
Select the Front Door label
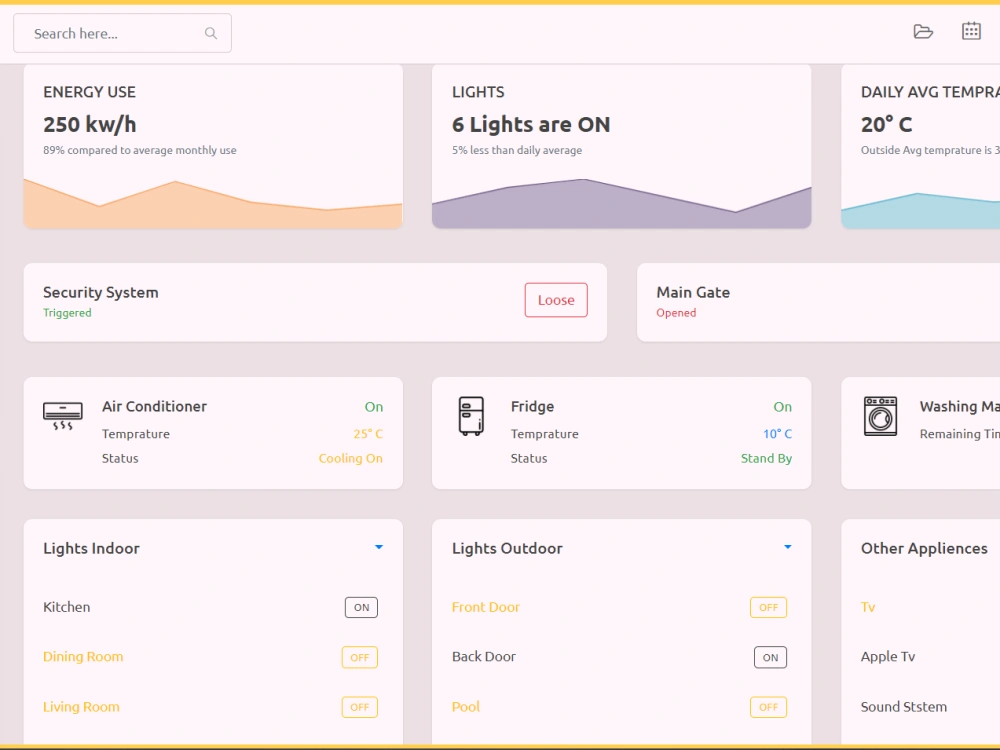(485, 607)
